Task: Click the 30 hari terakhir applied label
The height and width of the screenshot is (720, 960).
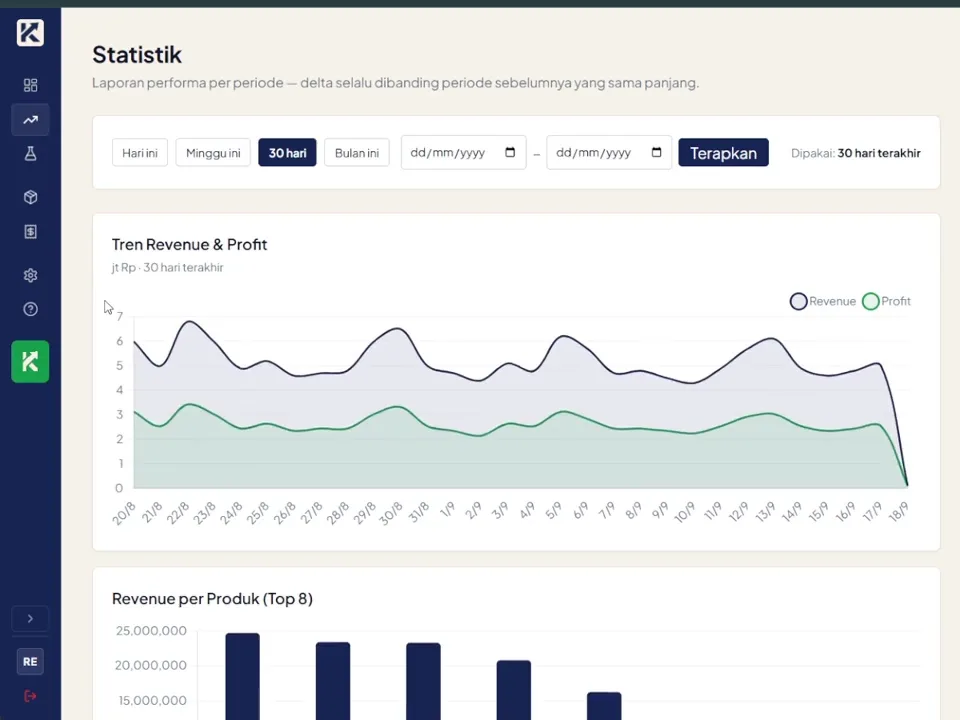Action: pos(879,153)
